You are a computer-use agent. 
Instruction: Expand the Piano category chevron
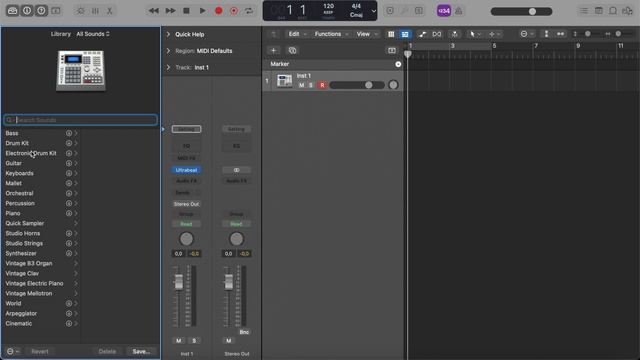click(76, 213)
